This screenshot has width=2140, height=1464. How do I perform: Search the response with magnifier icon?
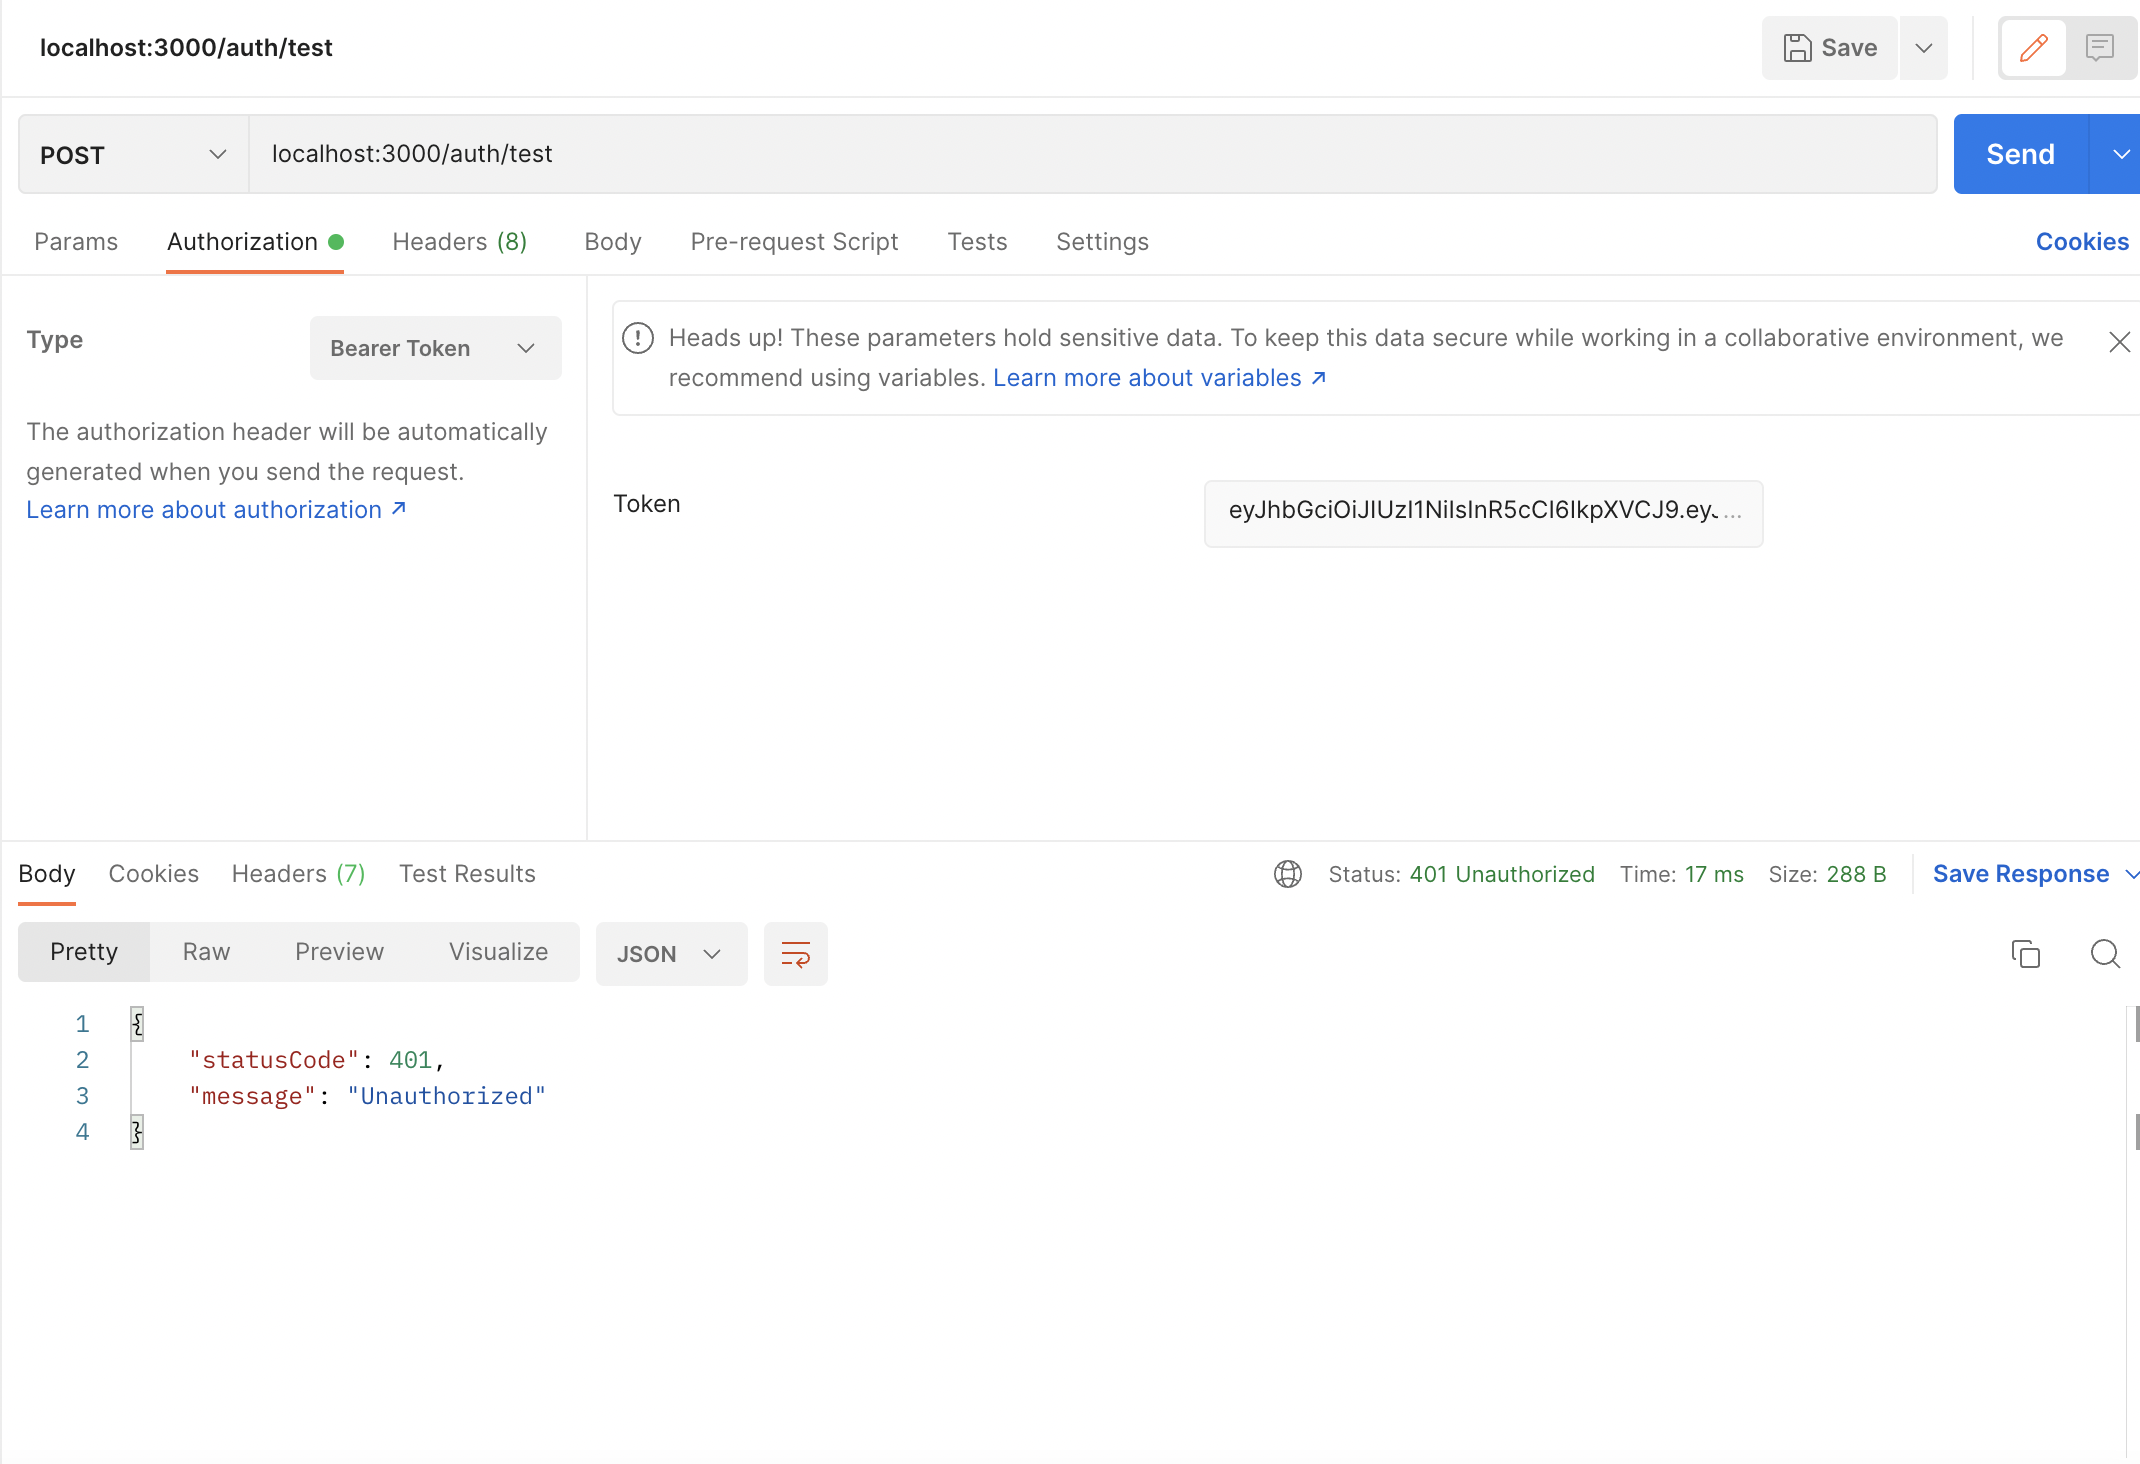click(2105, 954)
